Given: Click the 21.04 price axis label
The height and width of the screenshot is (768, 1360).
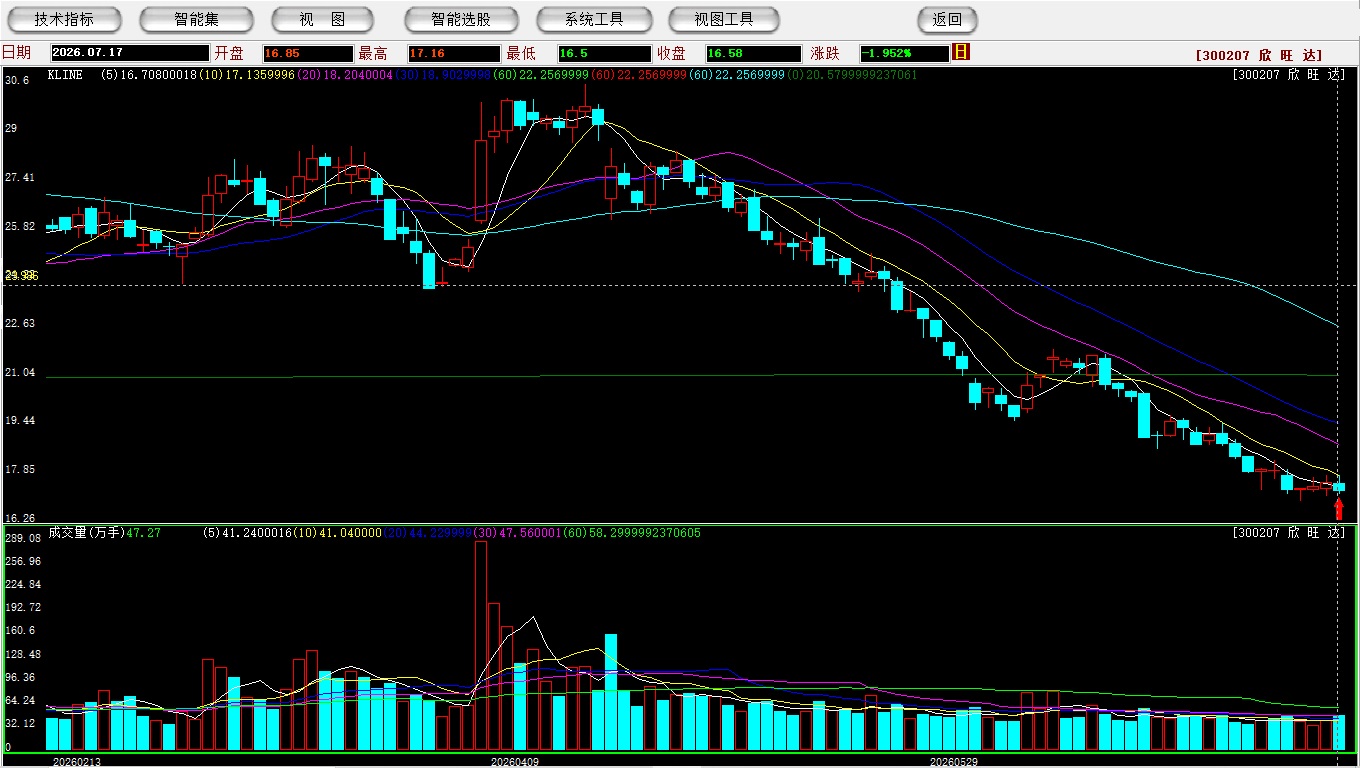Looking at the screenshot, I should pos(20,372).
